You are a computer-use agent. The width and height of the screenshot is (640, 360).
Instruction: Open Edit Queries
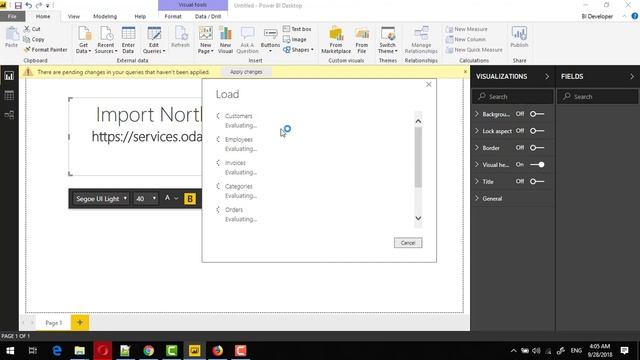point(154,40)
